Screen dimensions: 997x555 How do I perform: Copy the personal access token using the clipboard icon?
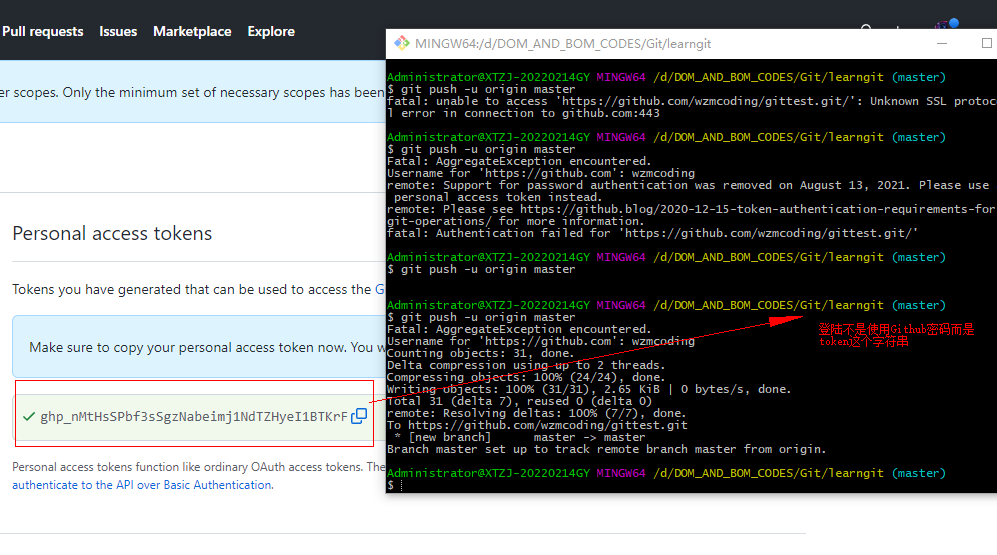pos(359,416)
